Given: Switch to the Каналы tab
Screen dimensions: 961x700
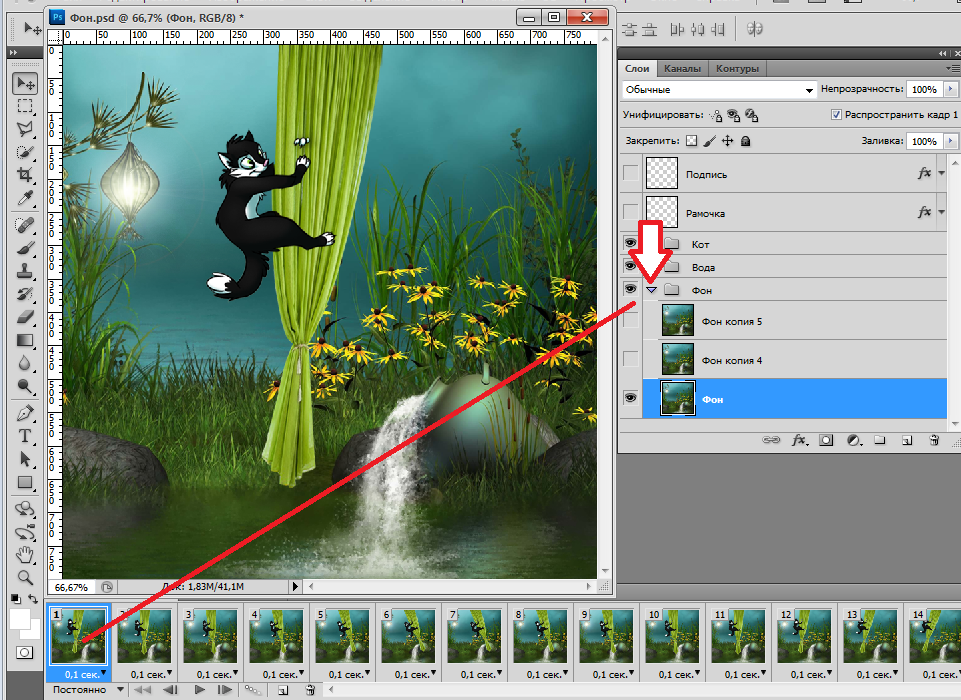Looking at the screenshot, I should pyautogui.click(x=682, y=69).
